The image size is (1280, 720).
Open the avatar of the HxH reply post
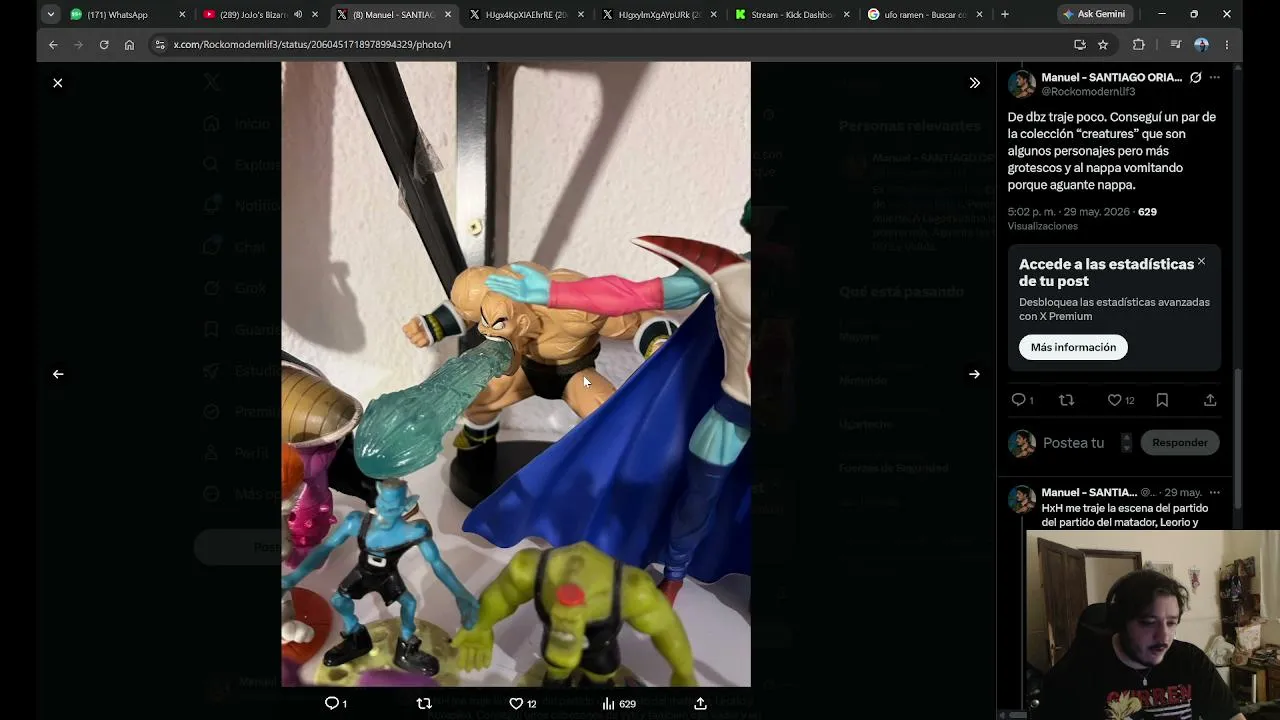tap(1022, 499)
